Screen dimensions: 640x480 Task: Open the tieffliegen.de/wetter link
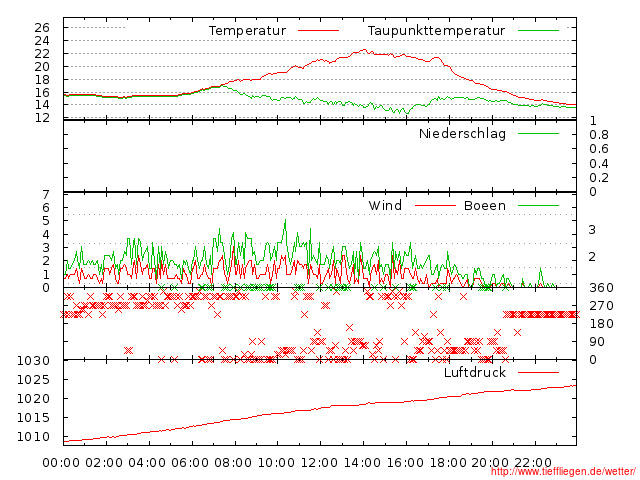click(x=563, y=472)
